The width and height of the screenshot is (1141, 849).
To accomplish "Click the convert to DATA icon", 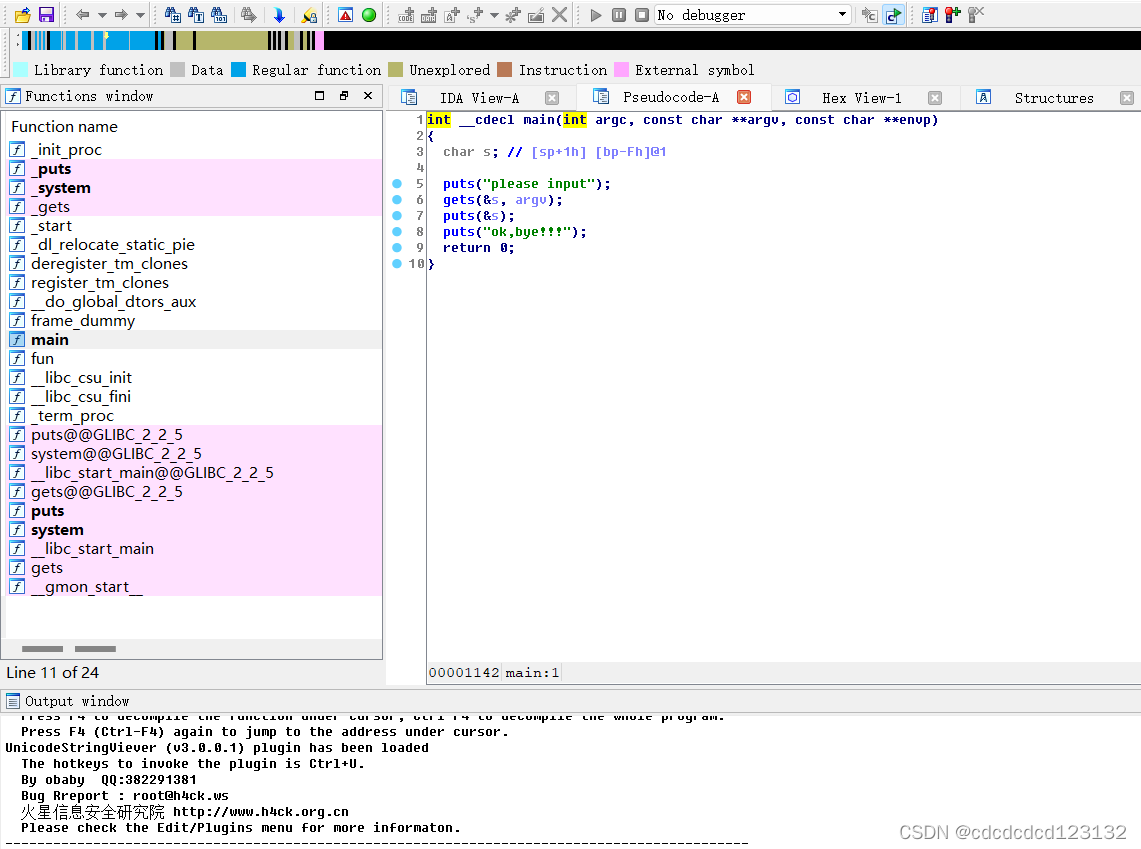I will tap(429, 15).
